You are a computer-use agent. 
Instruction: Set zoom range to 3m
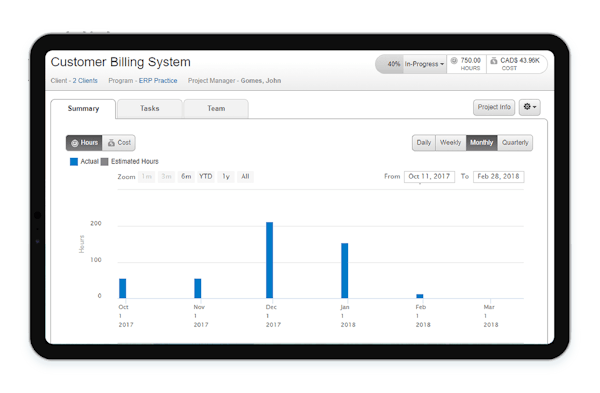click(166, 177)
